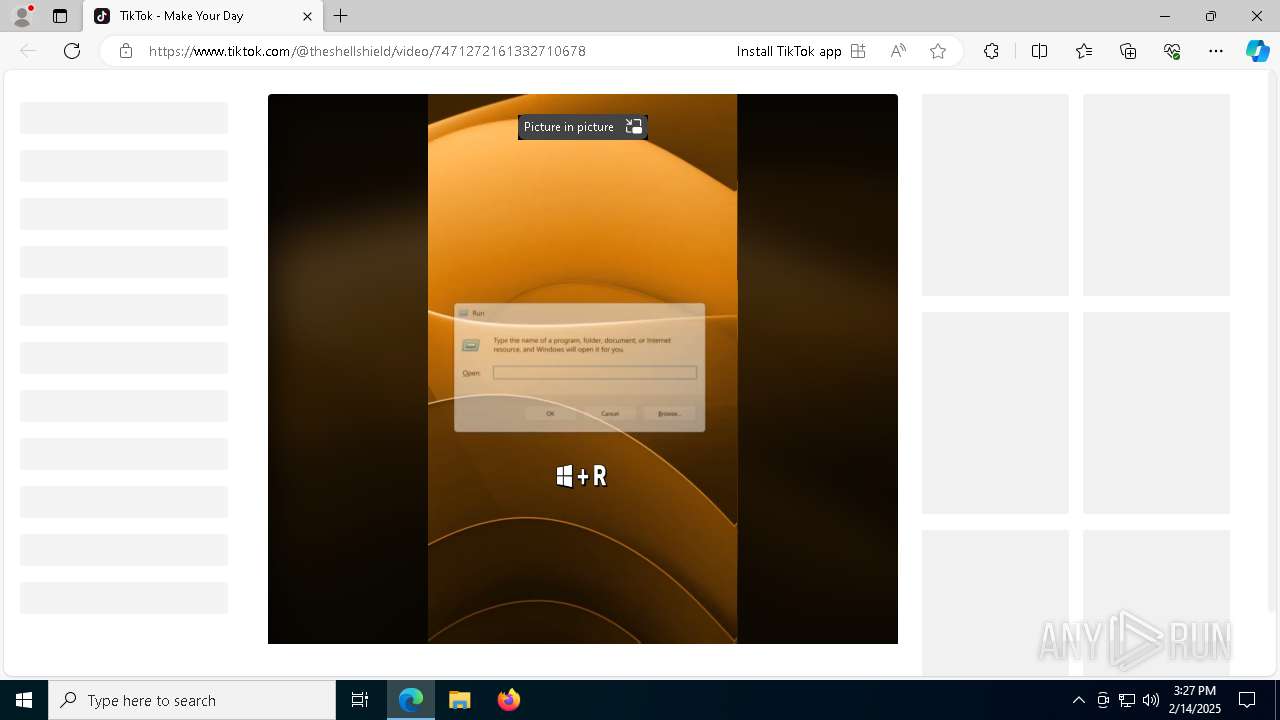Click the Edge profile avatar icon
The height and width of the screenshot is (720, 1280).
(x=22, y=16)
